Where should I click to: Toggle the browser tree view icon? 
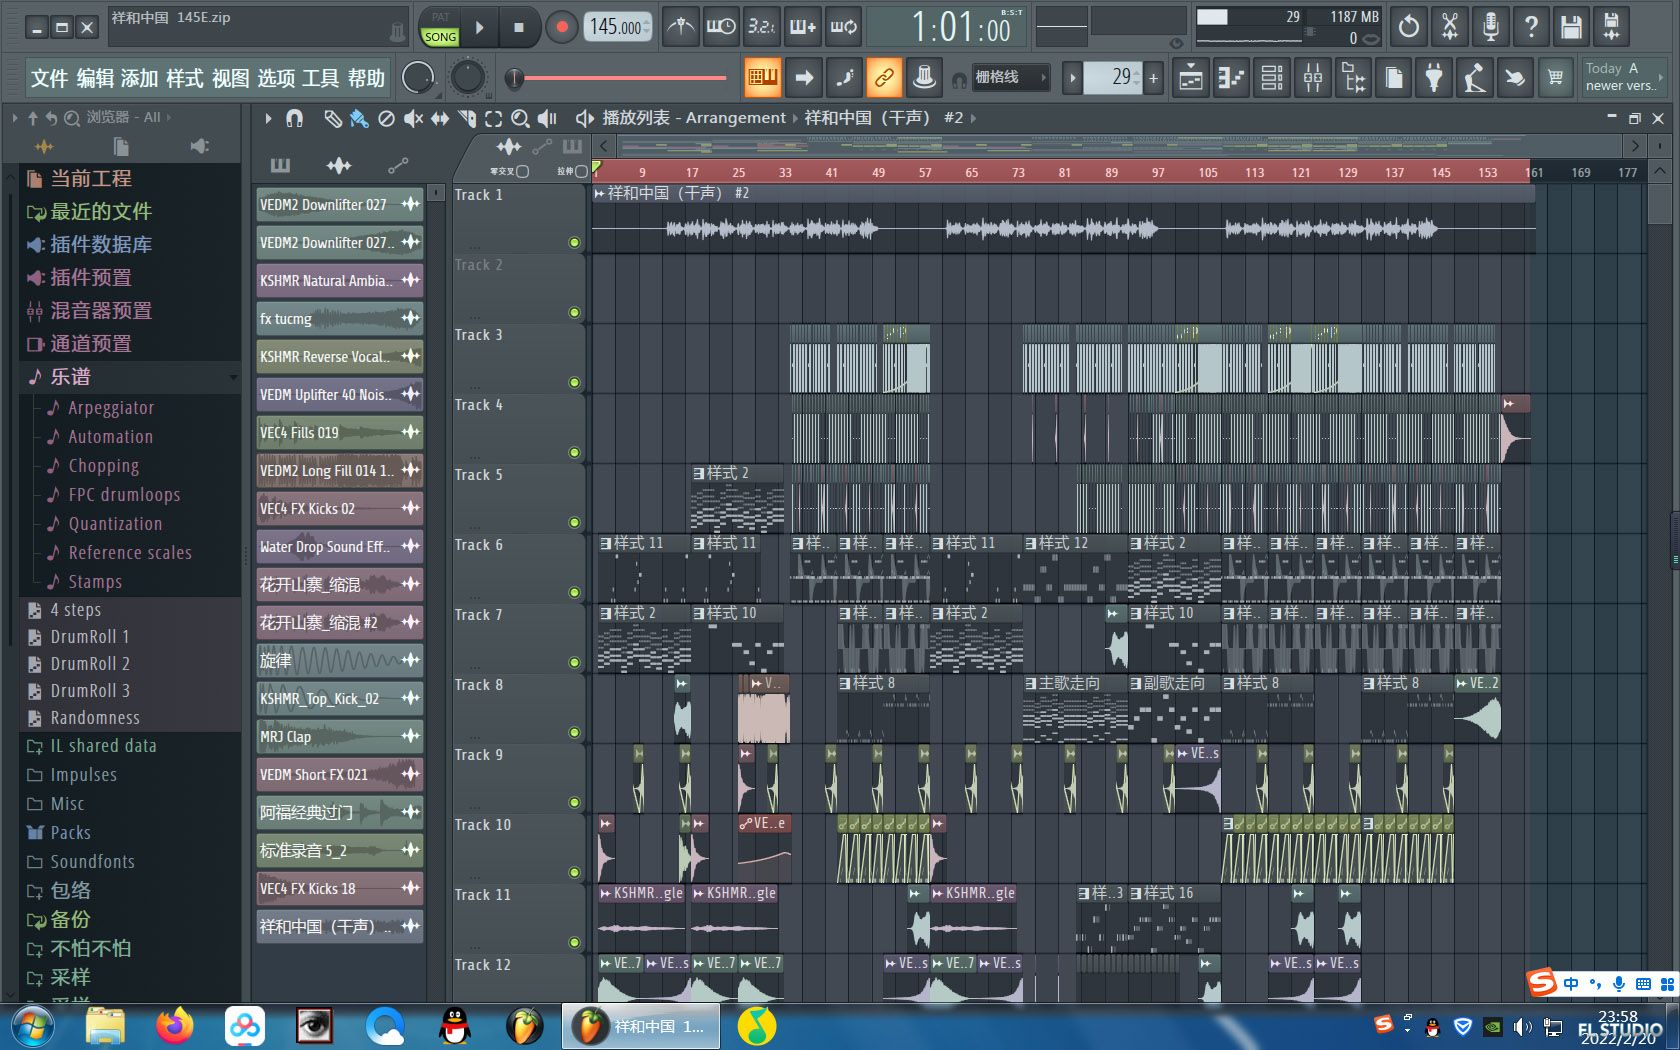tap(1353, 77)
